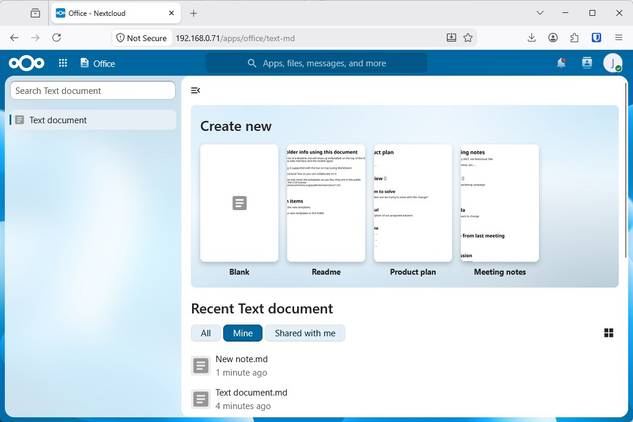Screen dimensions: 633x422
Task: Open the browser hamburger menu
Action: coord(618,38)
